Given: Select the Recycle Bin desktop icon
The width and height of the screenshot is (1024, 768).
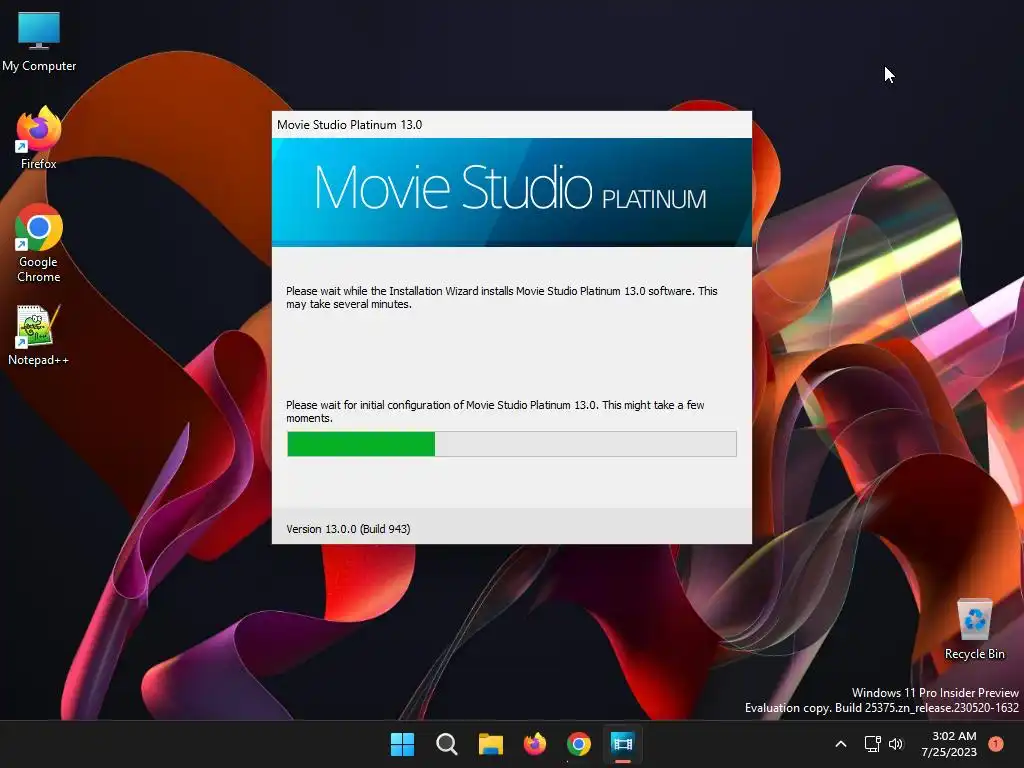Looking at the screenshot, I should 974,630.
